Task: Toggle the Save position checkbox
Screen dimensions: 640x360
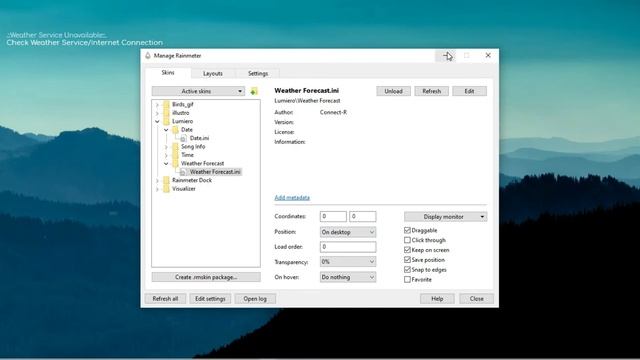Action: tap(407, 260)
